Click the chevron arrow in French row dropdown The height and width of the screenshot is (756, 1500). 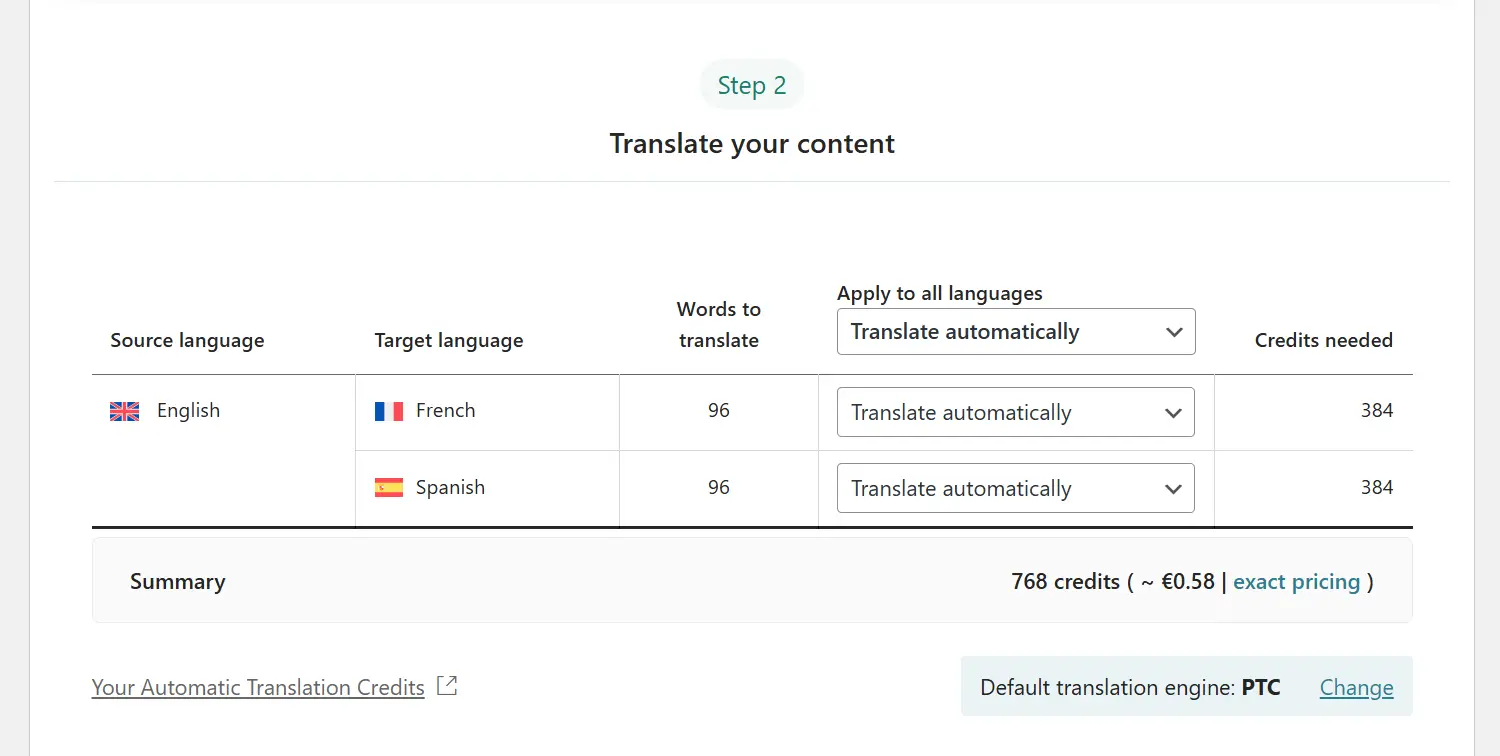[1174, 413]
